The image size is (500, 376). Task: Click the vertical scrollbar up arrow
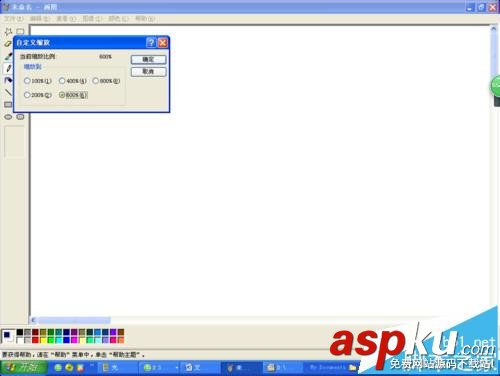(x=493, y=29)
